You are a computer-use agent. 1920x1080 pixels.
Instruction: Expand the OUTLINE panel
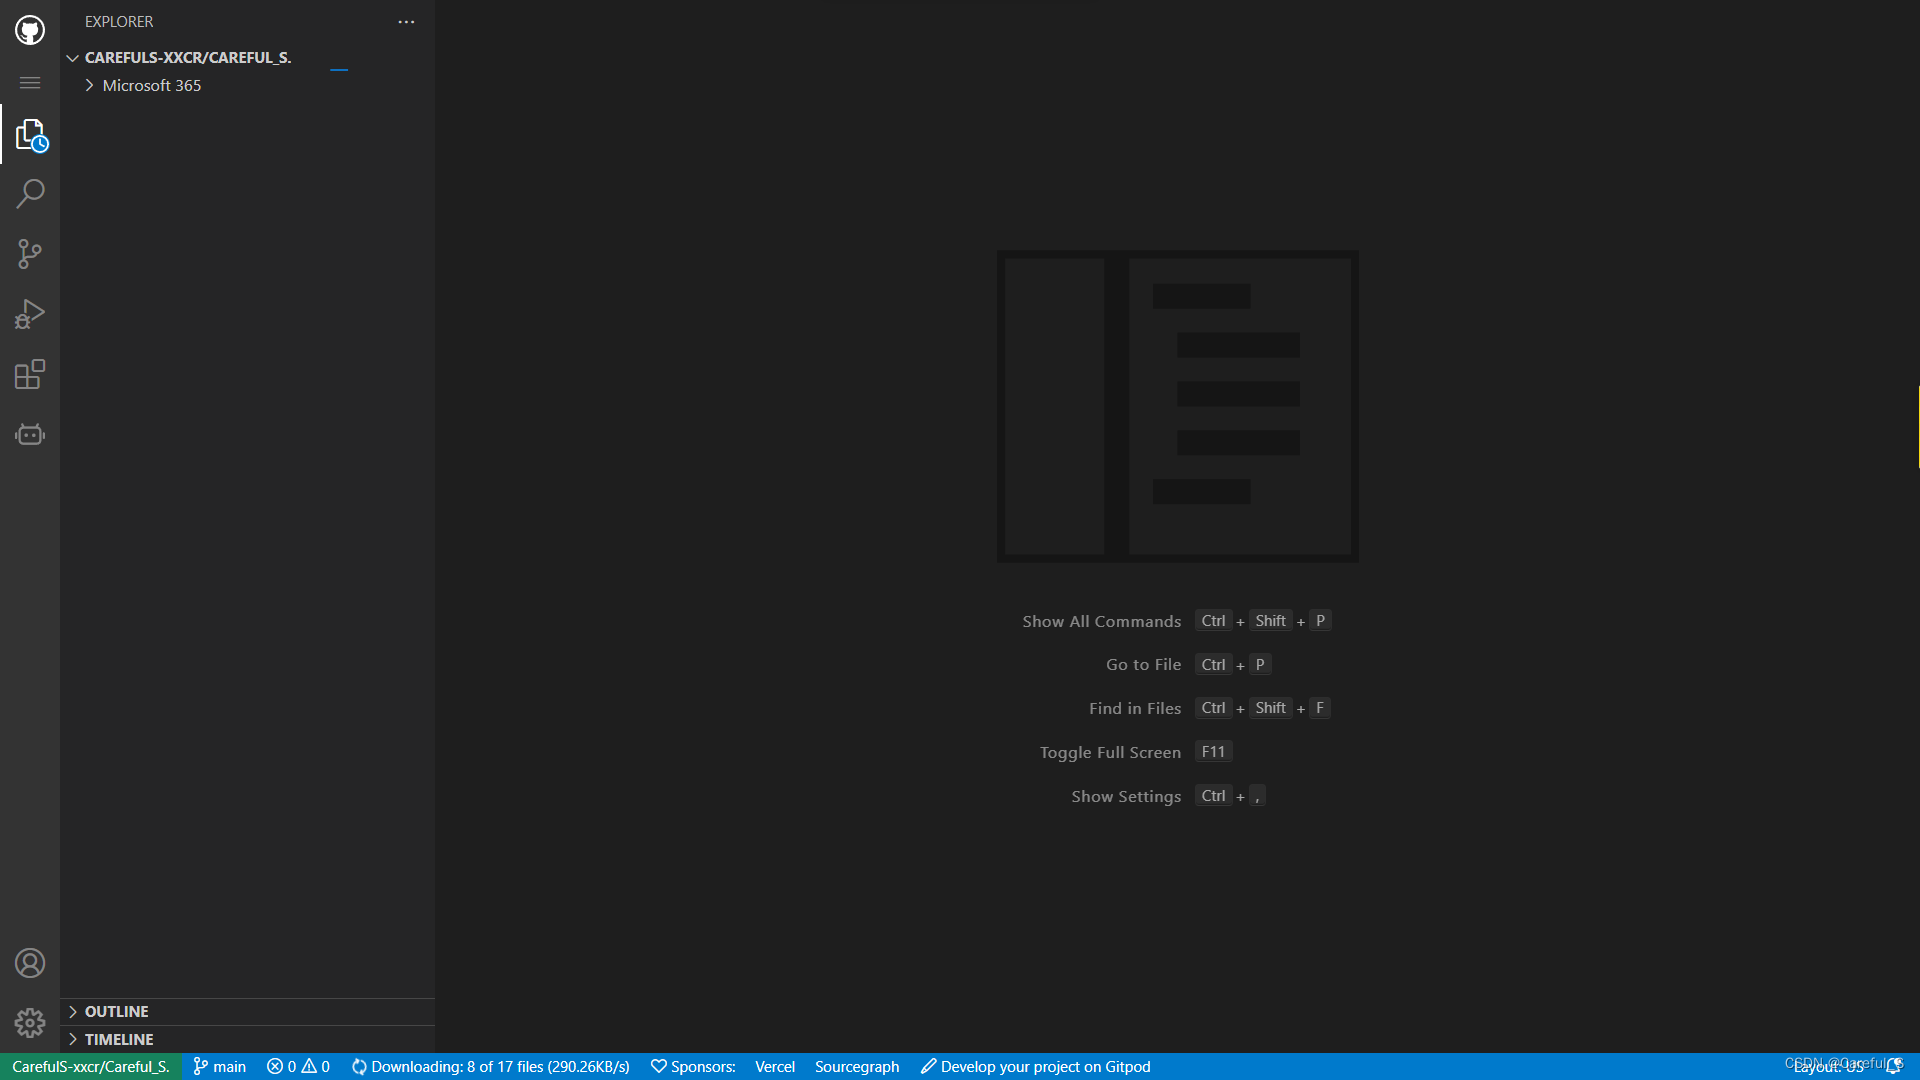tap(116, 1012)
